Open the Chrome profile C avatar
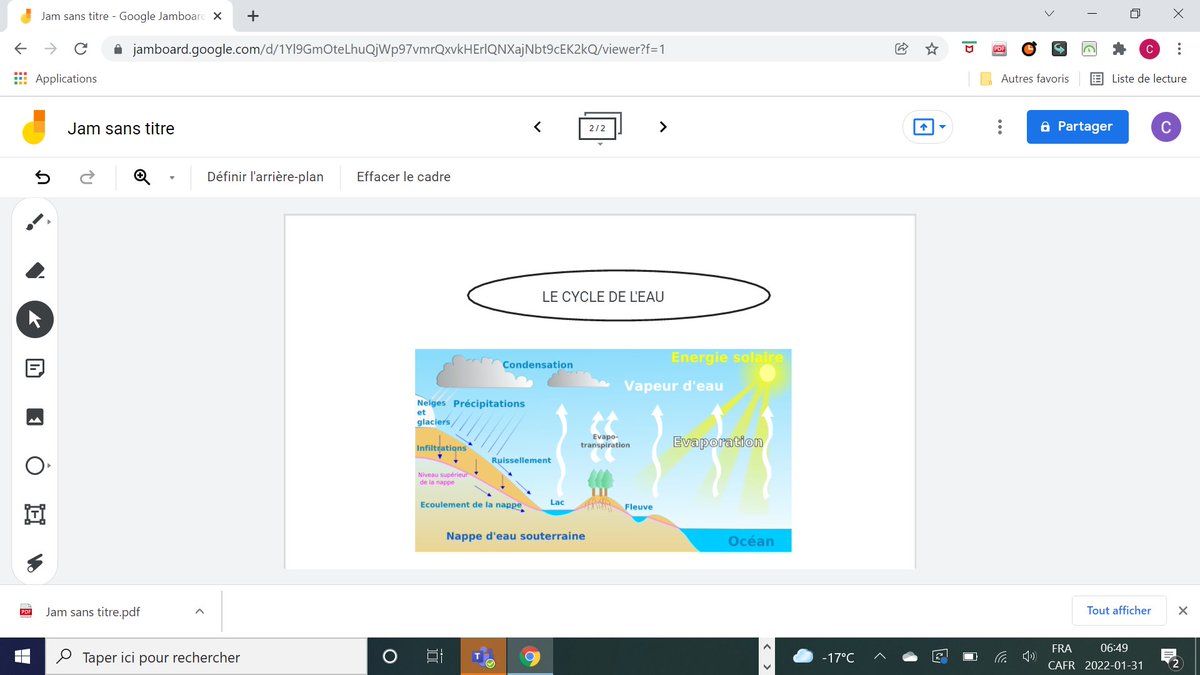 coord(1150,48)
